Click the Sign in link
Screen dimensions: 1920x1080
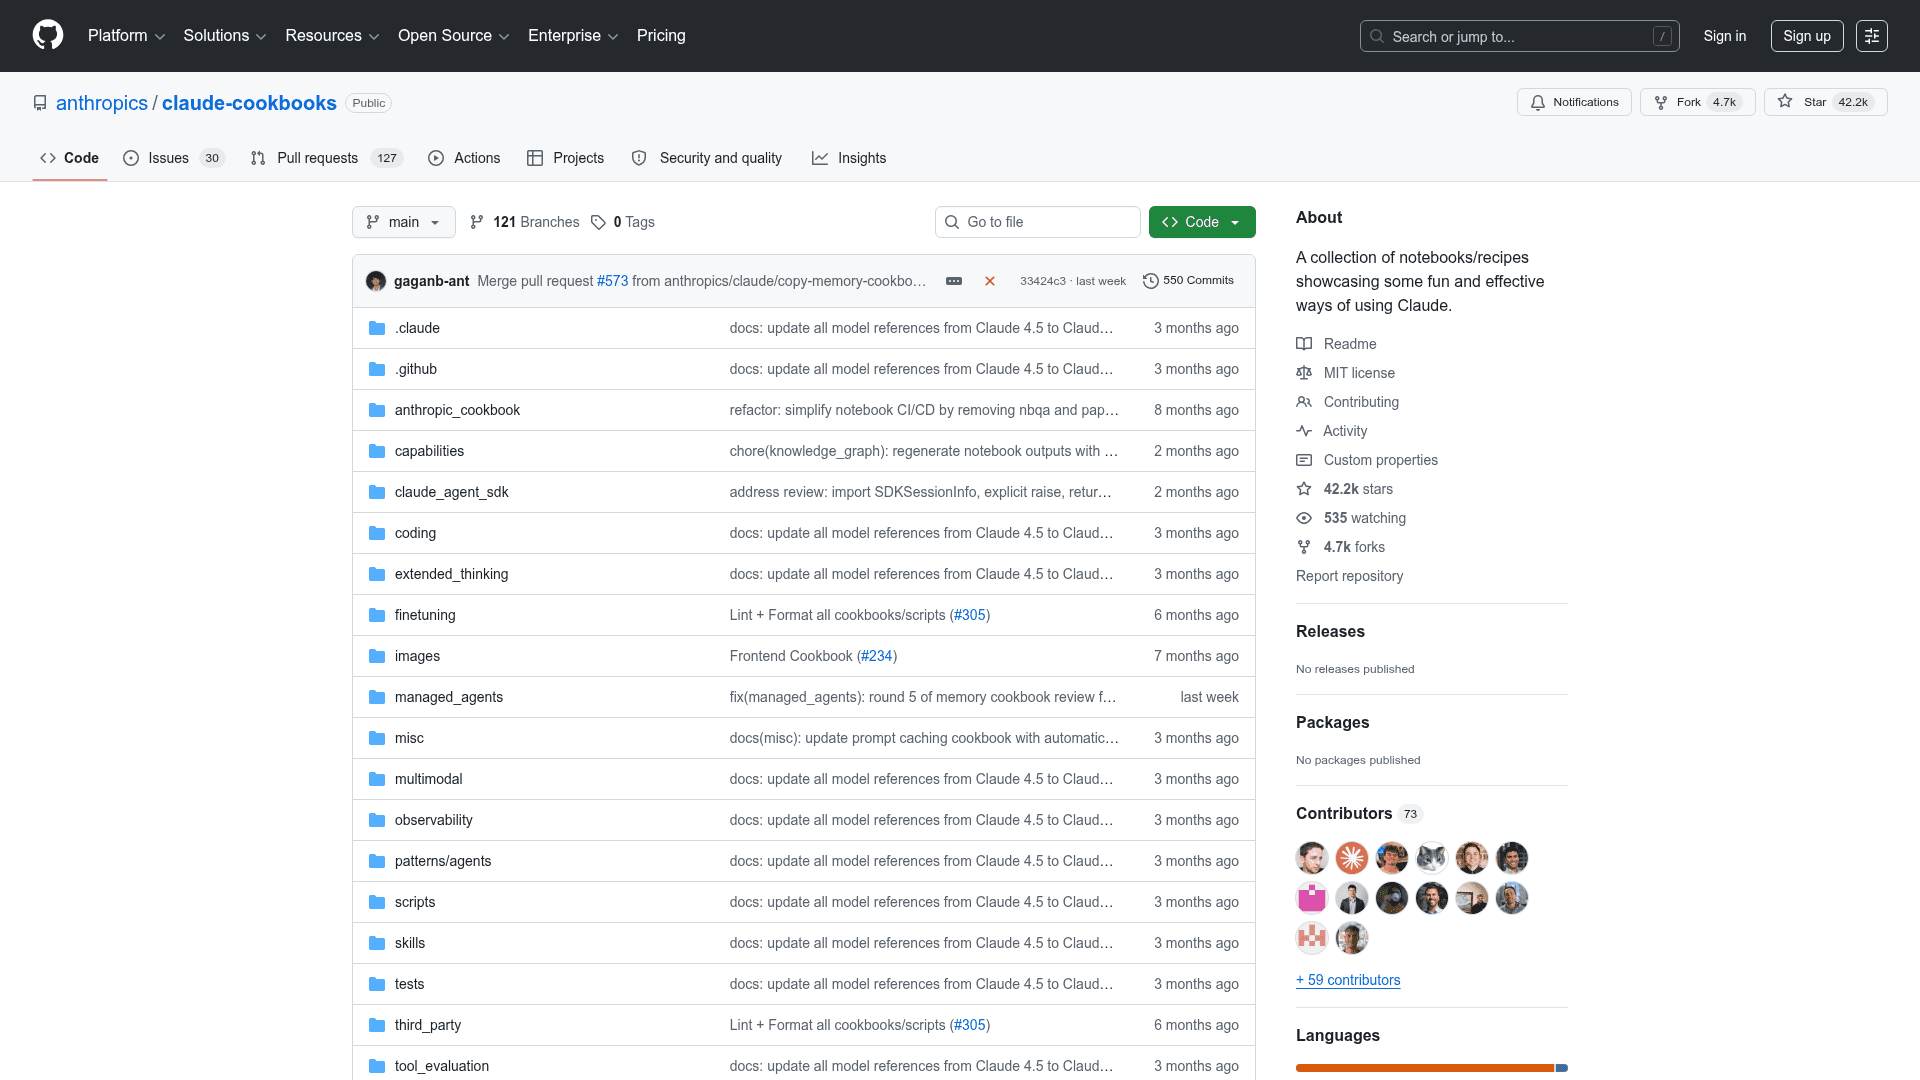coord(1725,36)
